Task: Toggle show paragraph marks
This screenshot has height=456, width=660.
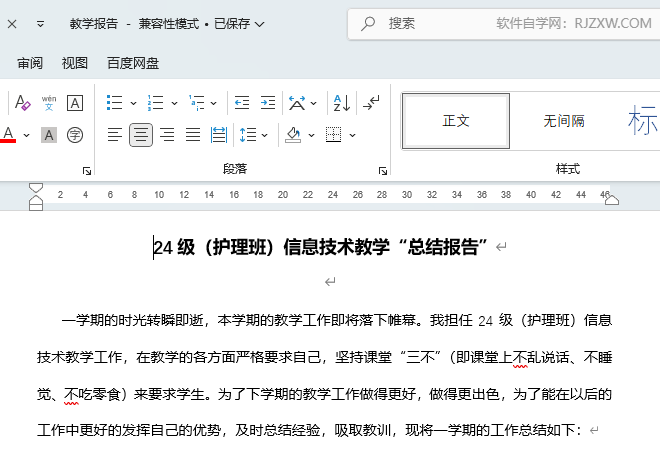Action: pyautogui.click(x=371, y=103)
